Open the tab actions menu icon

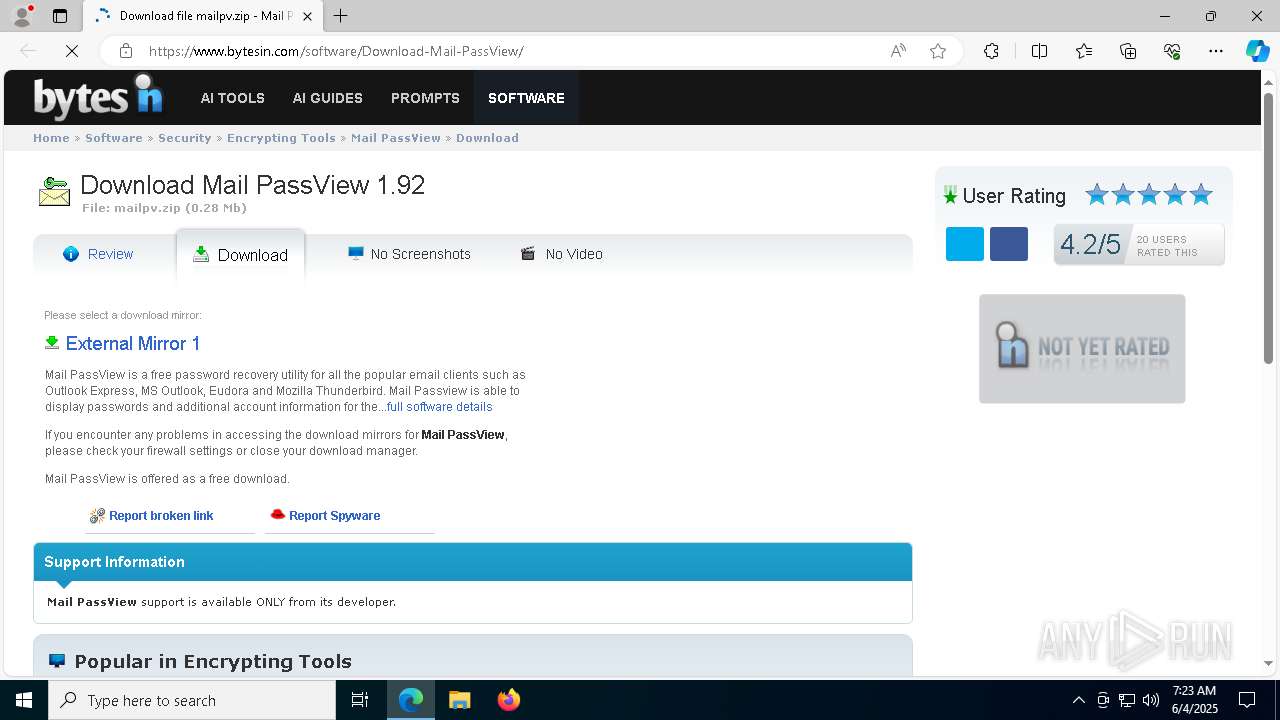click(60, 16)
